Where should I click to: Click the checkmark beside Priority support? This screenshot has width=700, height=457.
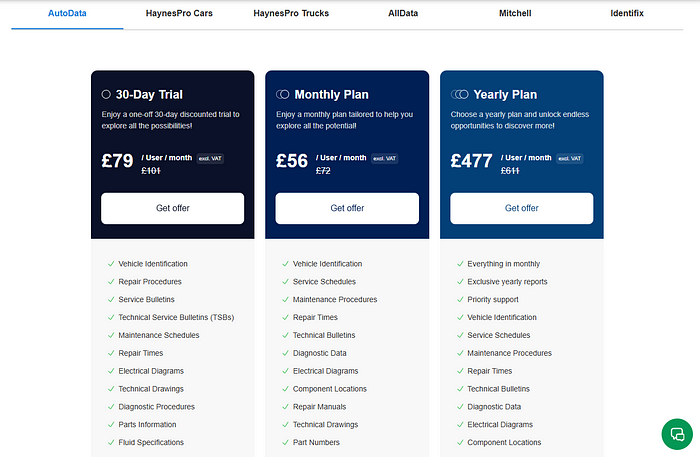coord(460,299)
